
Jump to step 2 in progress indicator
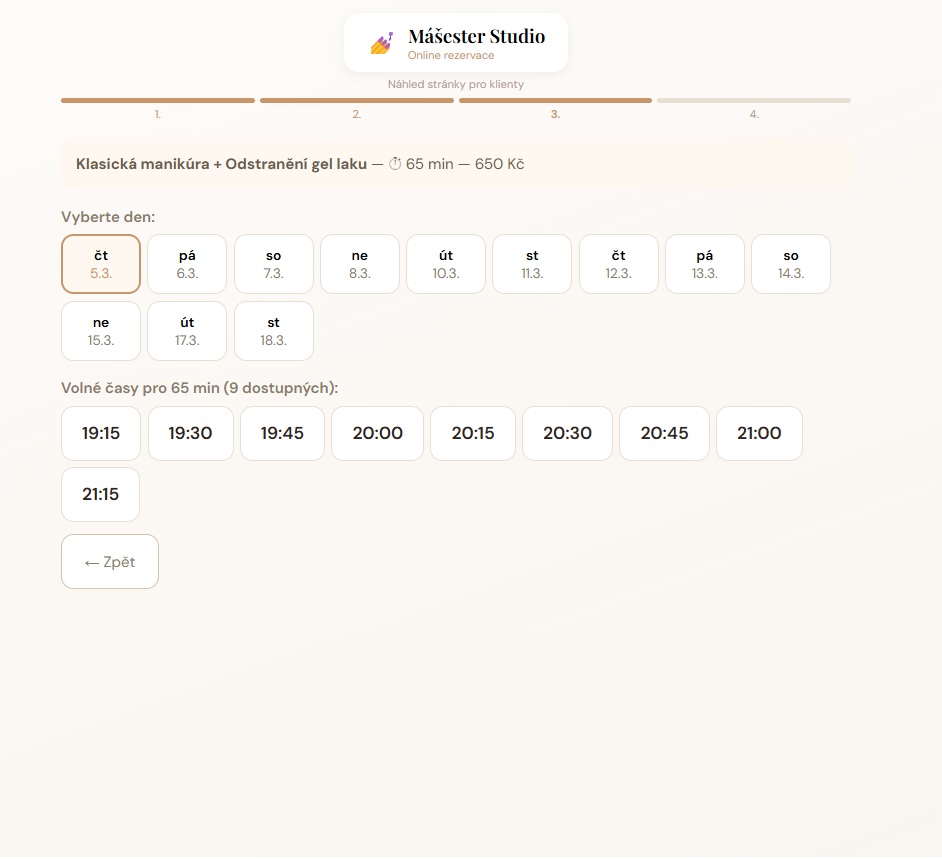[x=357, y=101]
